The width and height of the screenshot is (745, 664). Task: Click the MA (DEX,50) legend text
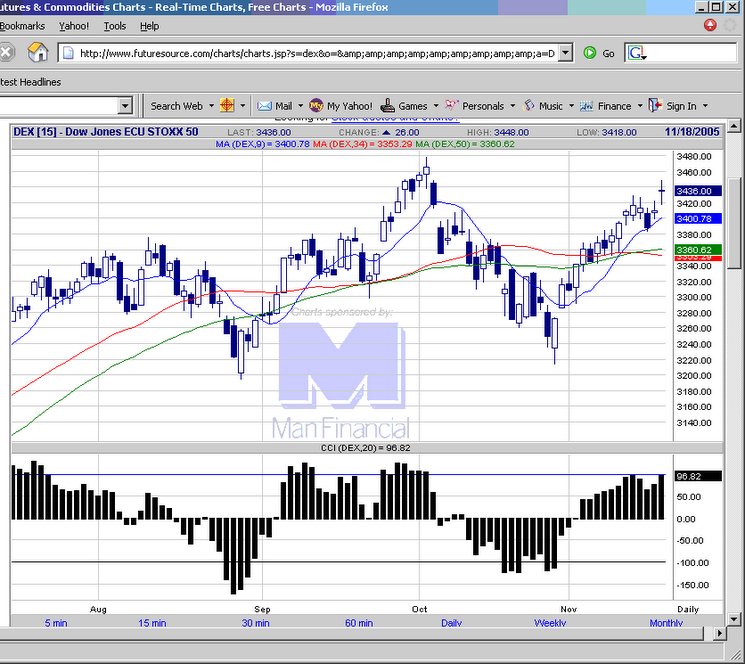(x=465, y=144)
